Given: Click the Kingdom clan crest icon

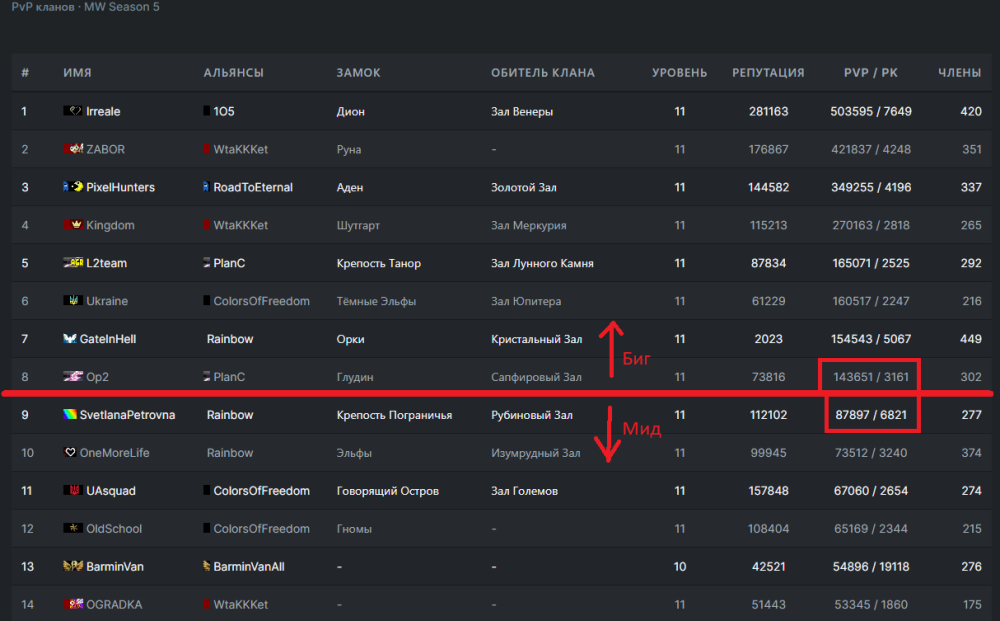Looking at the screenshot, I should [73, 225].
